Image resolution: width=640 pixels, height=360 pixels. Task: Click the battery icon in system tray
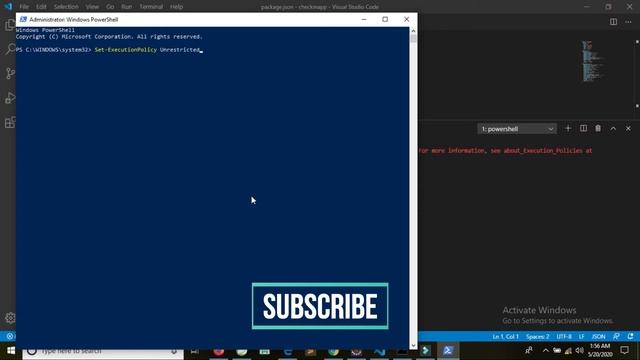pyautogui.click(x=557, y=350)
